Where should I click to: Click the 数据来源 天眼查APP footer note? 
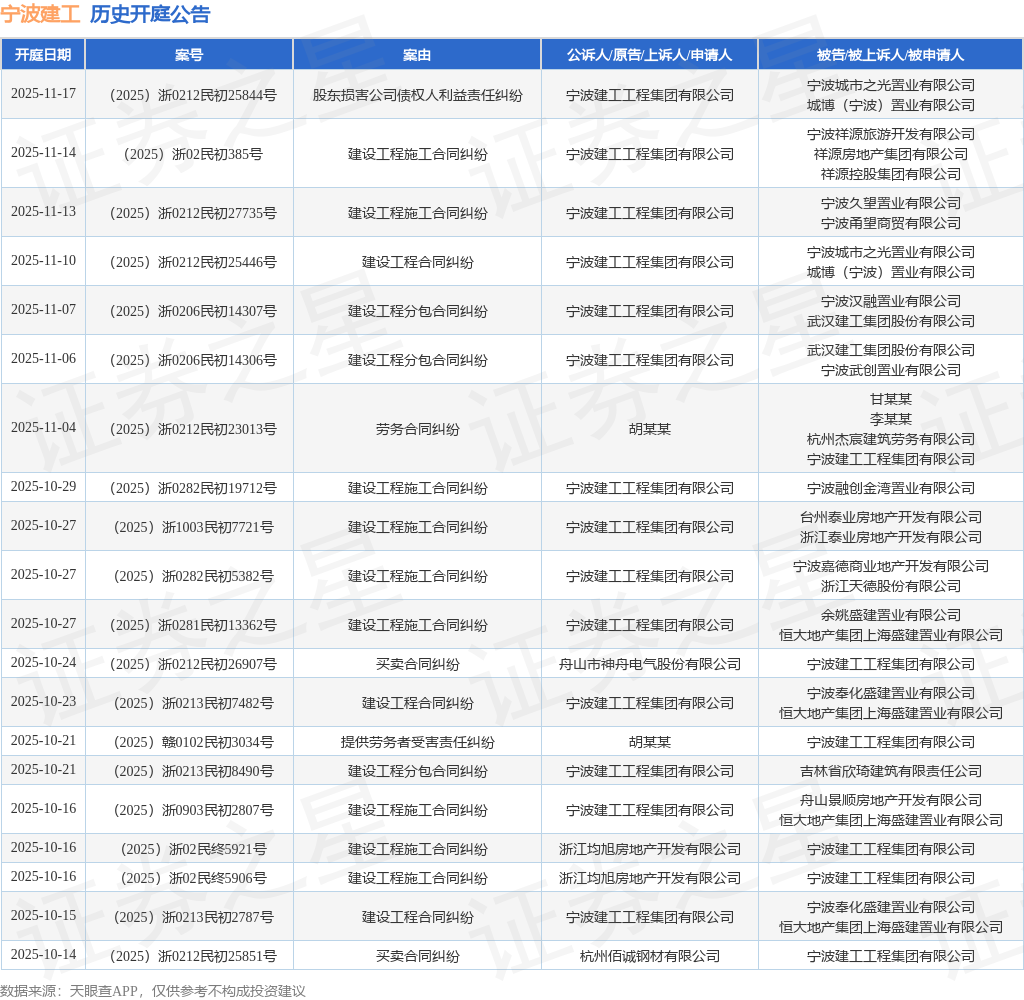(x=153, y=991)
